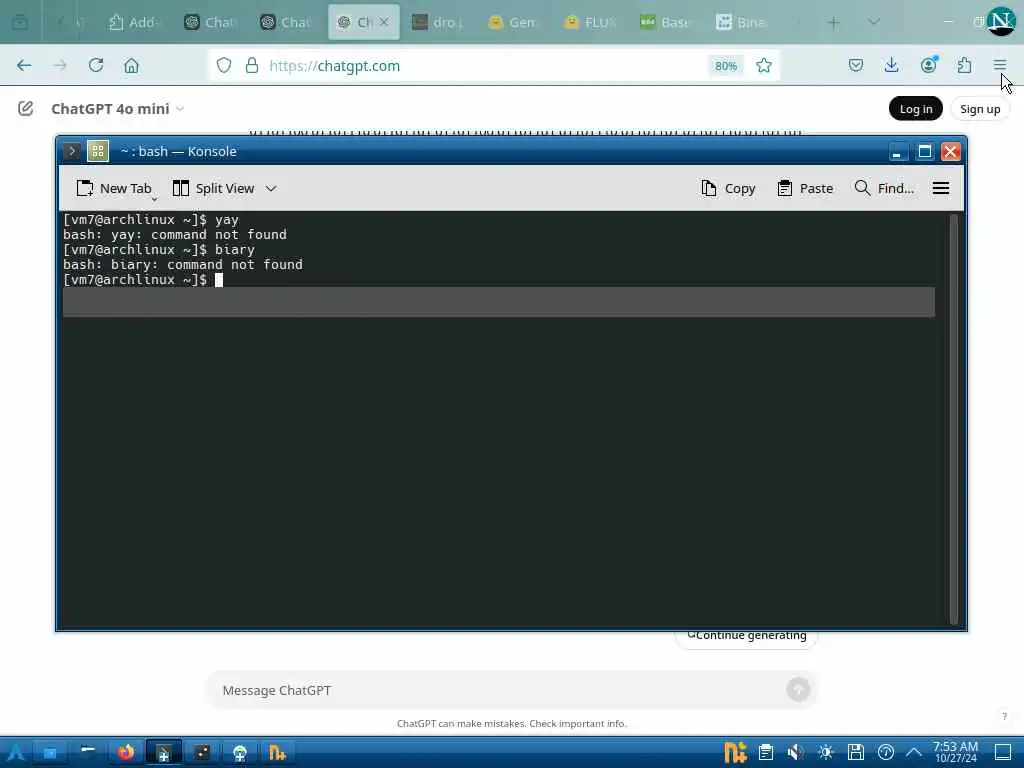Click the show desktop button
Image resolution: width=1024 pixels, height=768 pixels.
[x=1002, y=752]
